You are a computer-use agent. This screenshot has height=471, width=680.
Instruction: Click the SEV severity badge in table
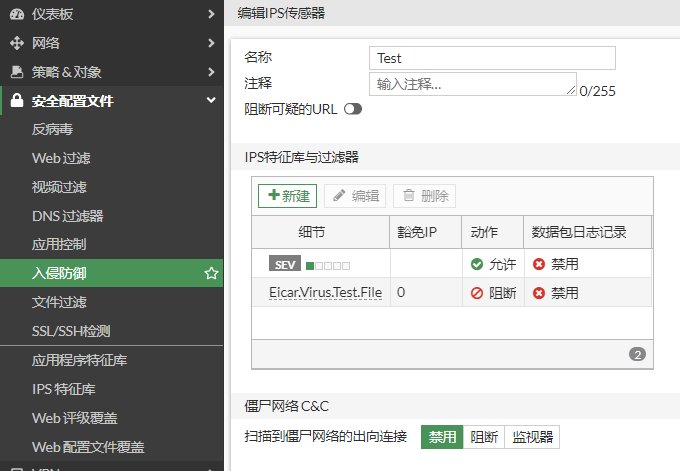(x=285, y=264)
